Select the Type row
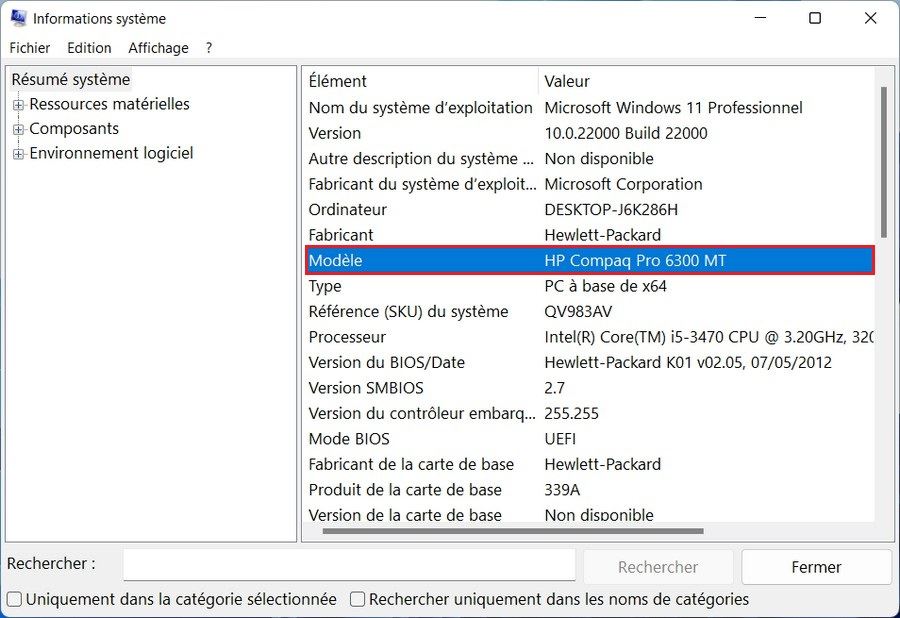The width and height of the screenshot is (900, 618). [x=589, y=286]
